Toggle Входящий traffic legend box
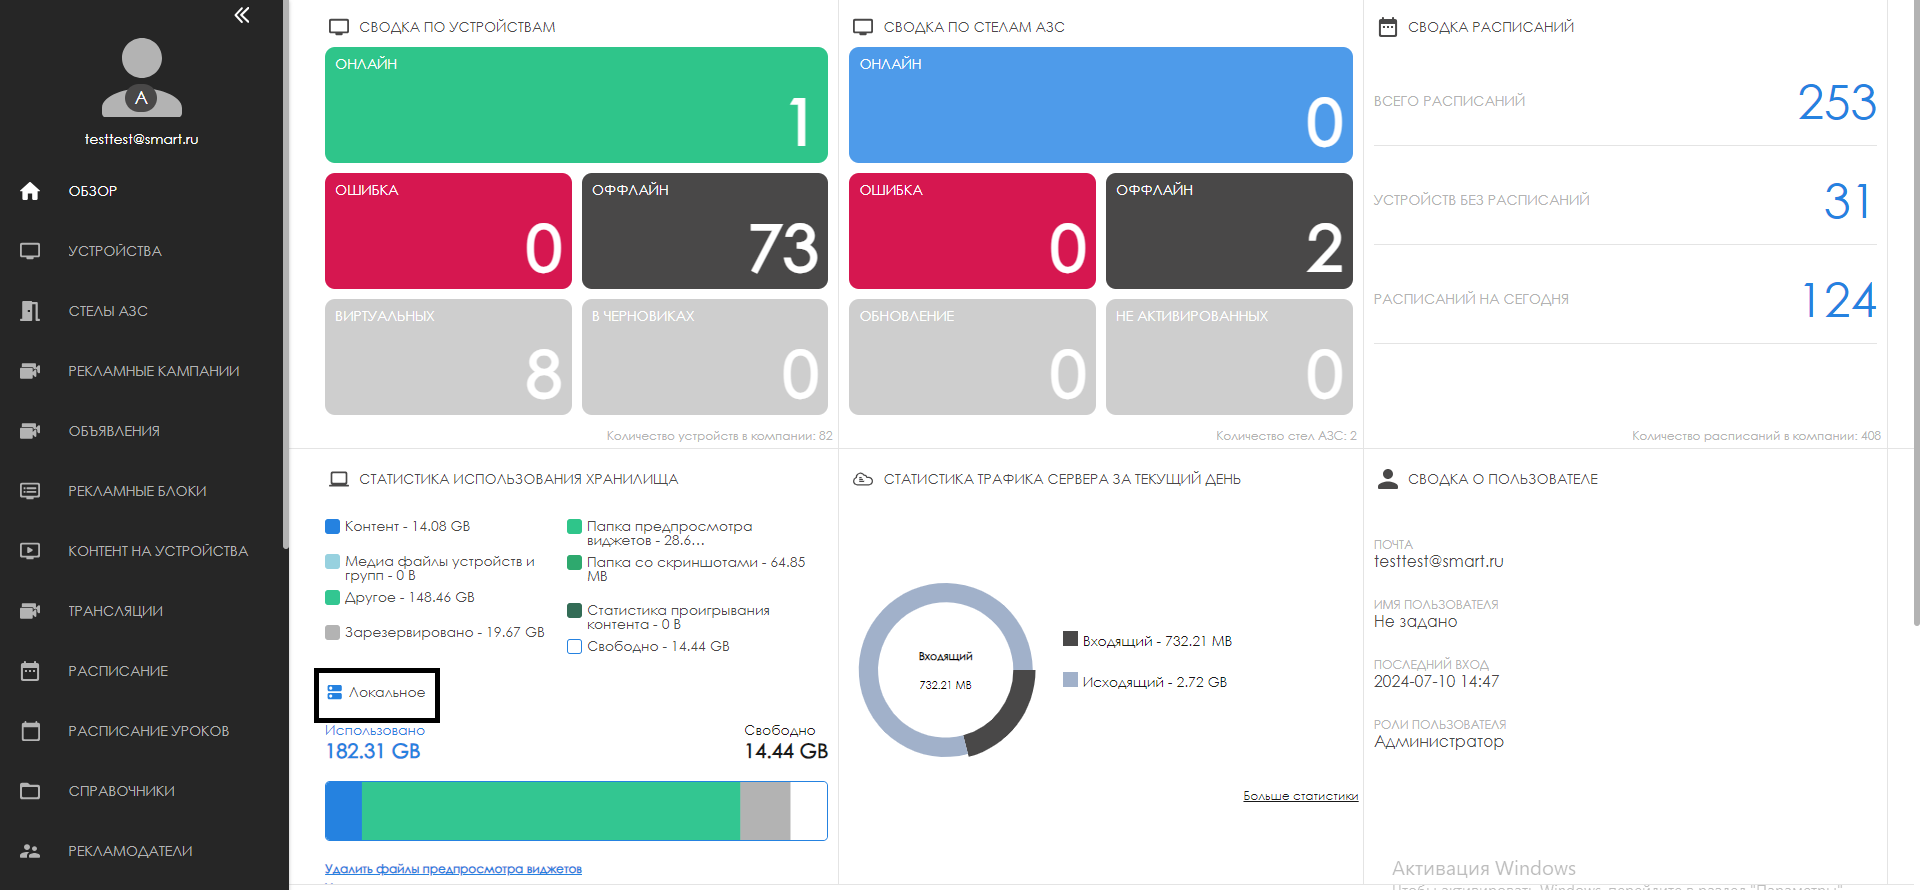1920x890 pixels. [1070, 639]
